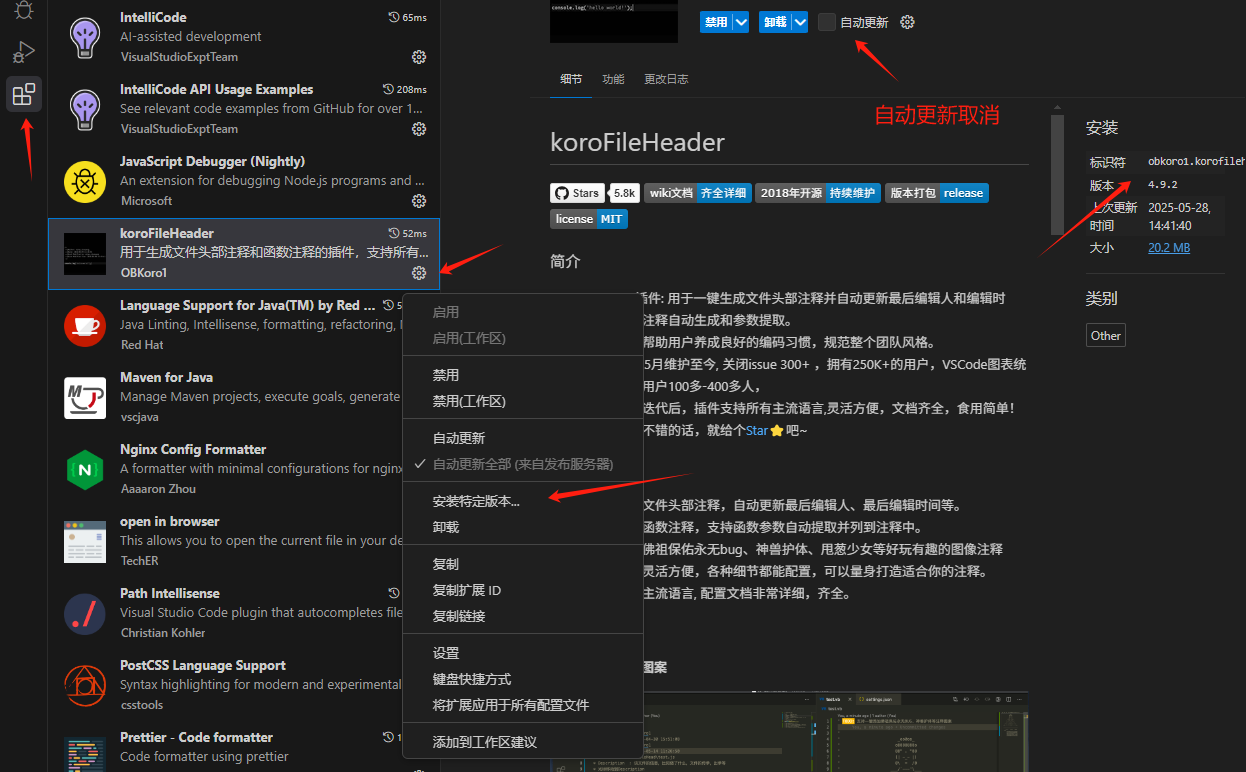The height and width of the screenshot is (772, 1246).
Task: Open the settings gear beside 自动更新 checkbox
Action: (907, 22)
